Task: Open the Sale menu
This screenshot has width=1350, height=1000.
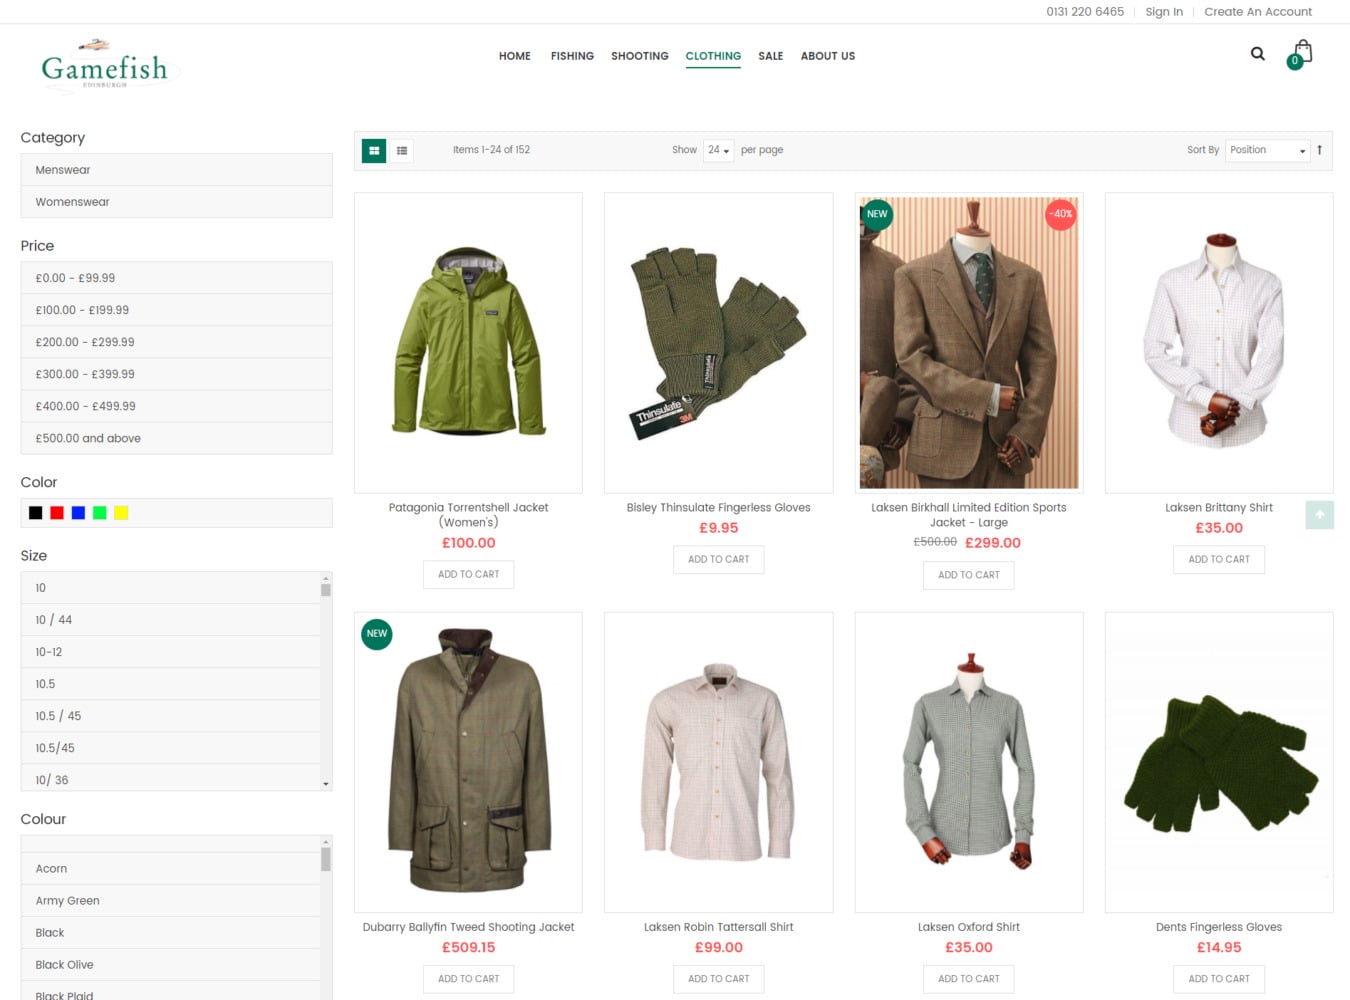Action: pos(771,56)
